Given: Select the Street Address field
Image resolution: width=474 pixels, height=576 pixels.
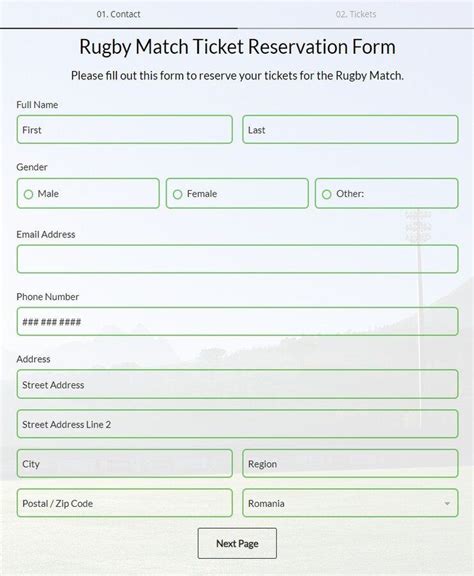Looking at the screenshot, I should 237,384.
